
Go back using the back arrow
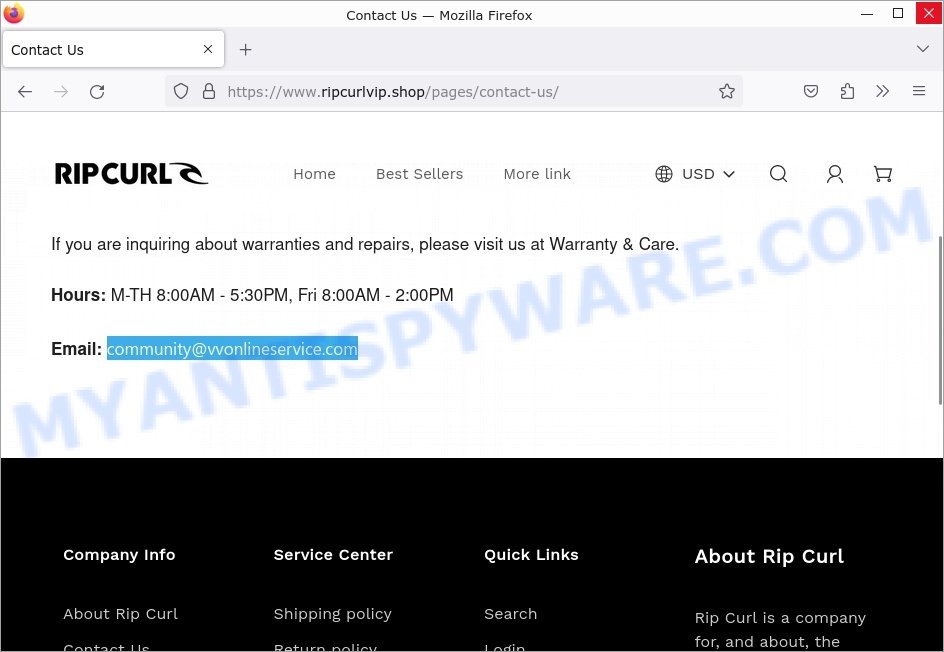click(25, 92)
